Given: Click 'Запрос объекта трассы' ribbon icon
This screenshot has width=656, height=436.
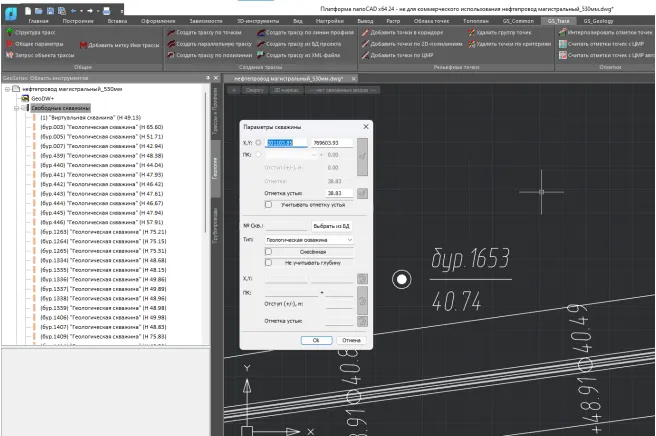Looking at the screenshot, I should pyautogui.click(x=8, y=56).
